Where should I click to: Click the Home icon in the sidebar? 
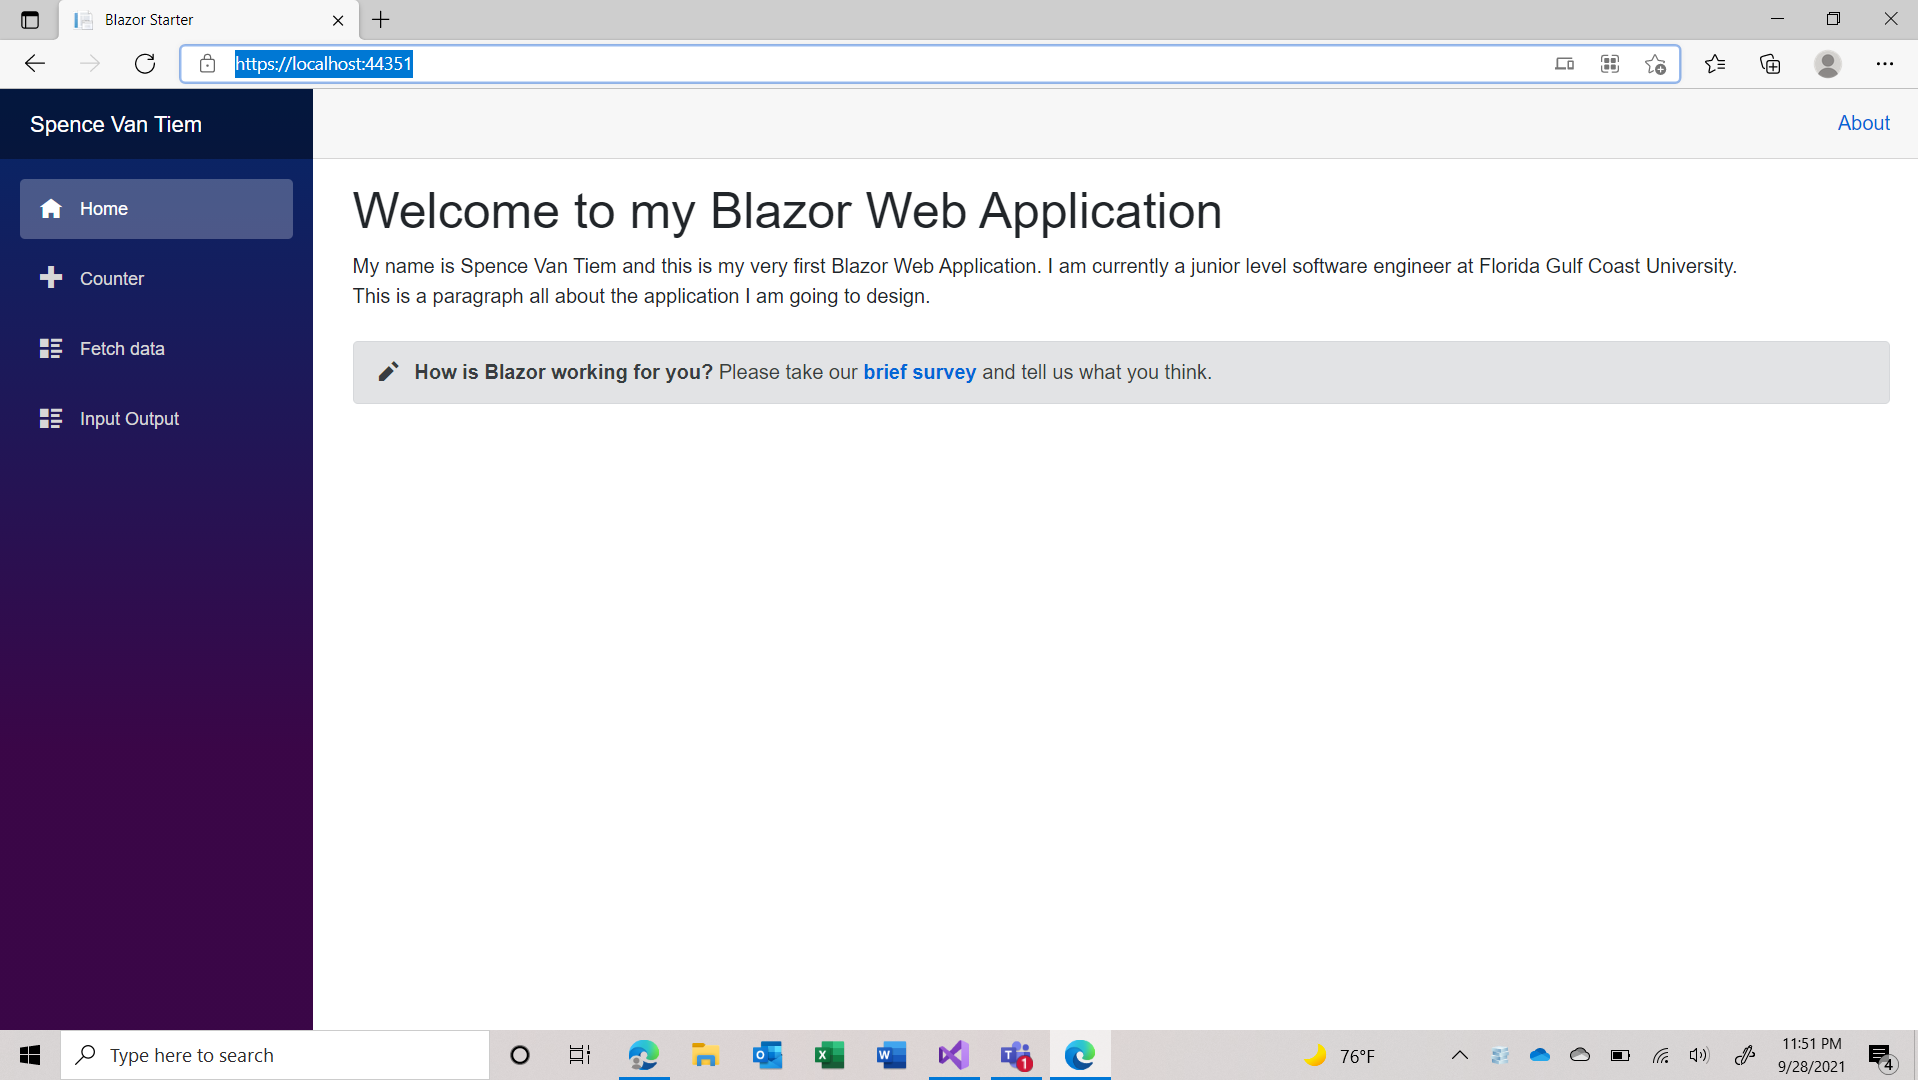point(50,209)
